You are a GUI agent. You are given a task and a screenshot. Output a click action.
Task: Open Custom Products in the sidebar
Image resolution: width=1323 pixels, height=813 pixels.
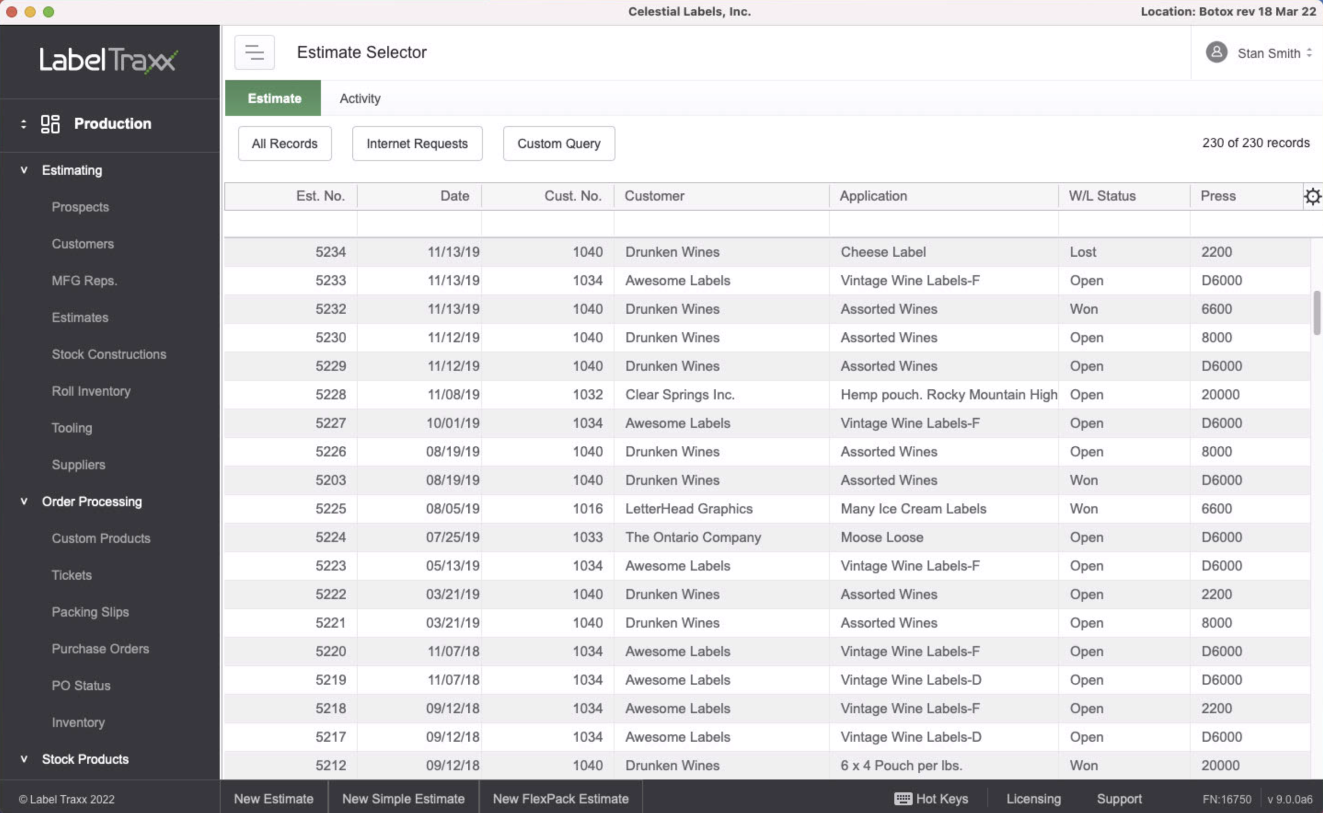101,539
